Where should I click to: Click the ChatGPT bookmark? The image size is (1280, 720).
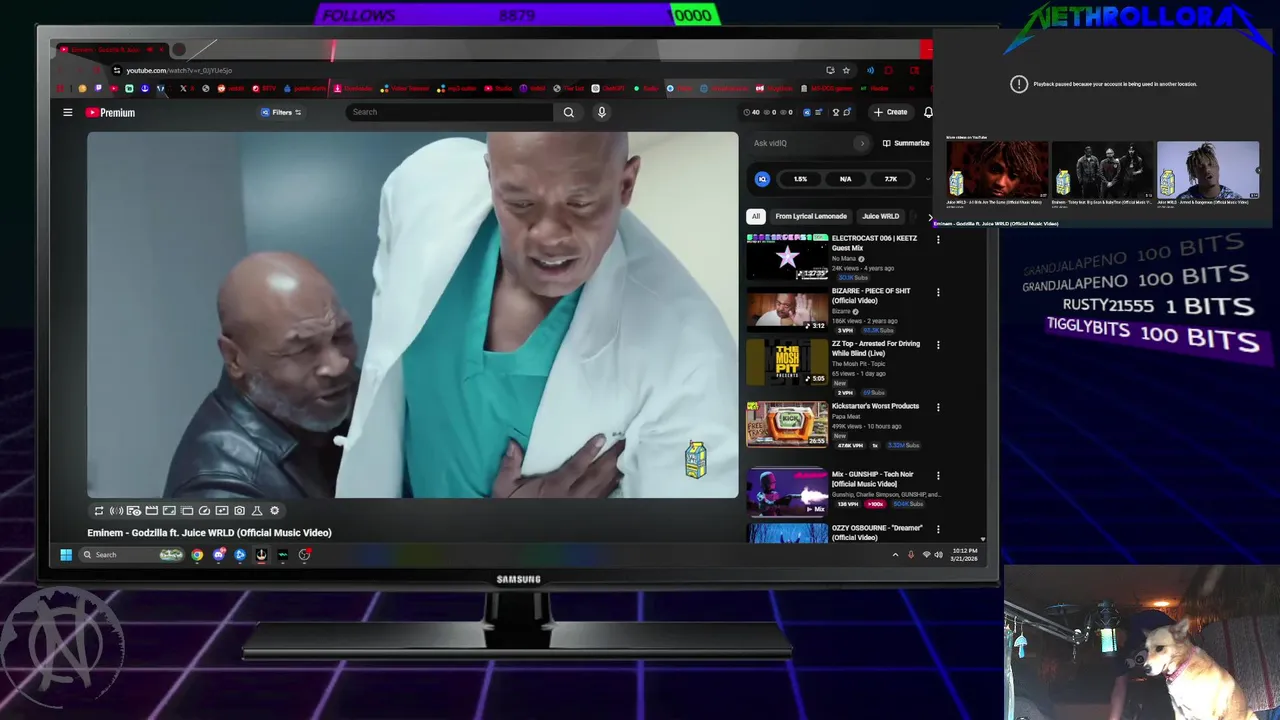click(607, 88)
